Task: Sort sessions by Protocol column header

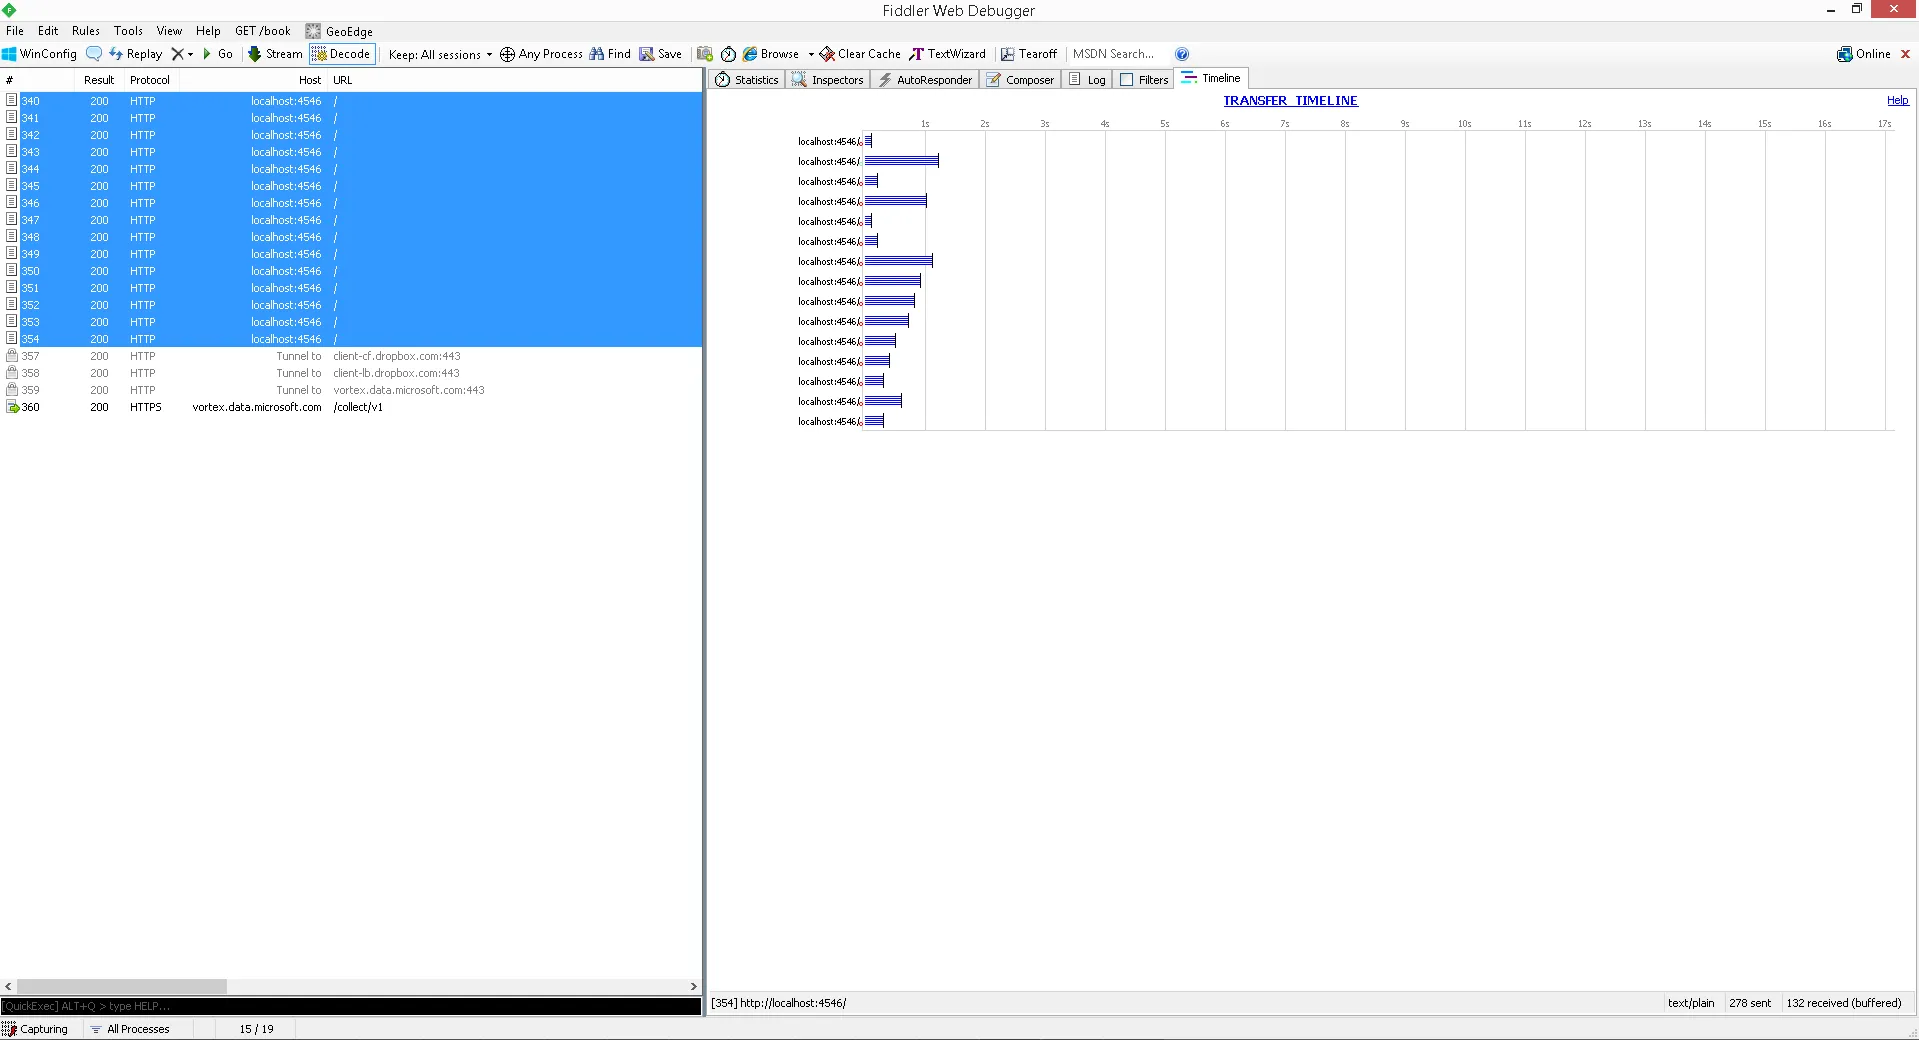Action: [x=150, y=80]
